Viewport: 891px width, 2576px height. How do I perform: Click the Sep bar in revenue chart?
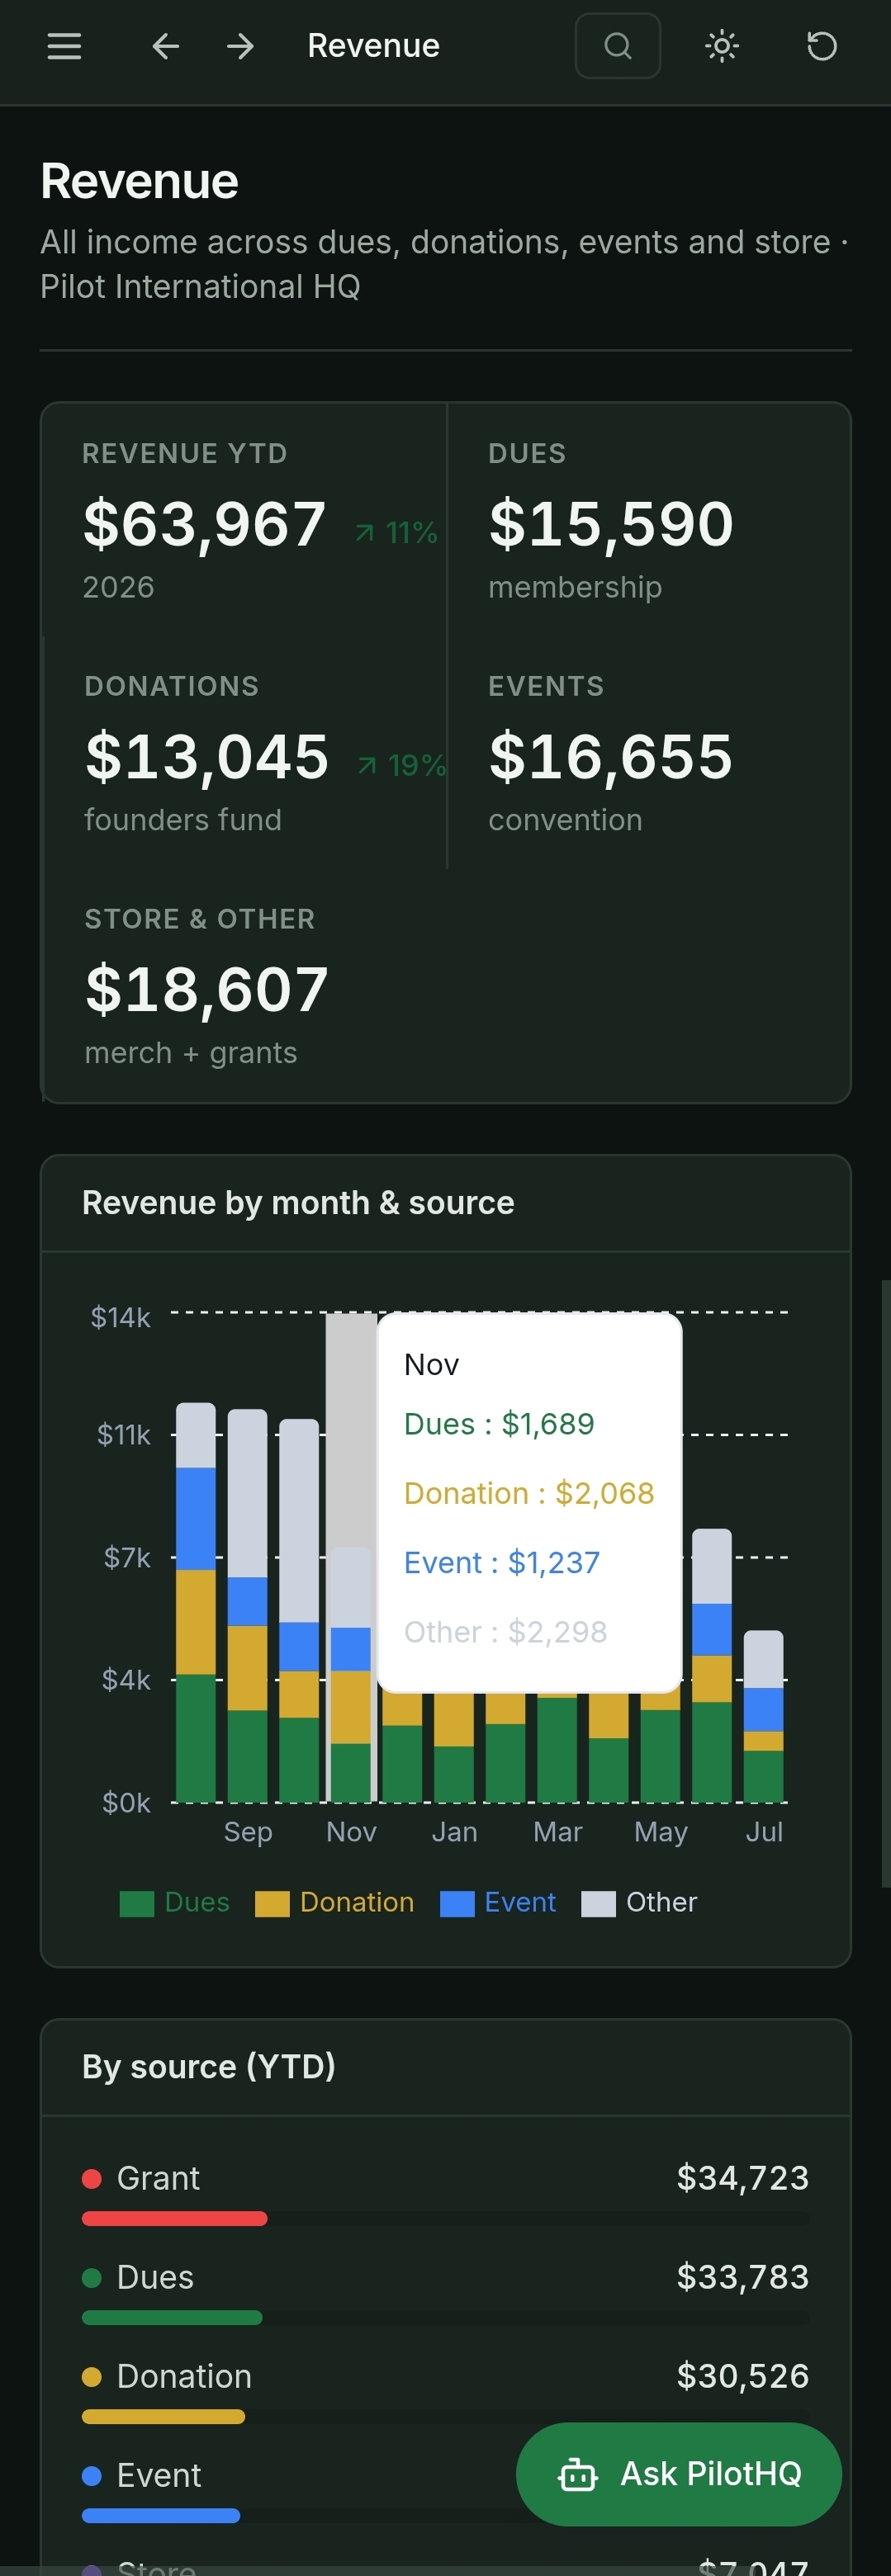(x=247, y=1606)
